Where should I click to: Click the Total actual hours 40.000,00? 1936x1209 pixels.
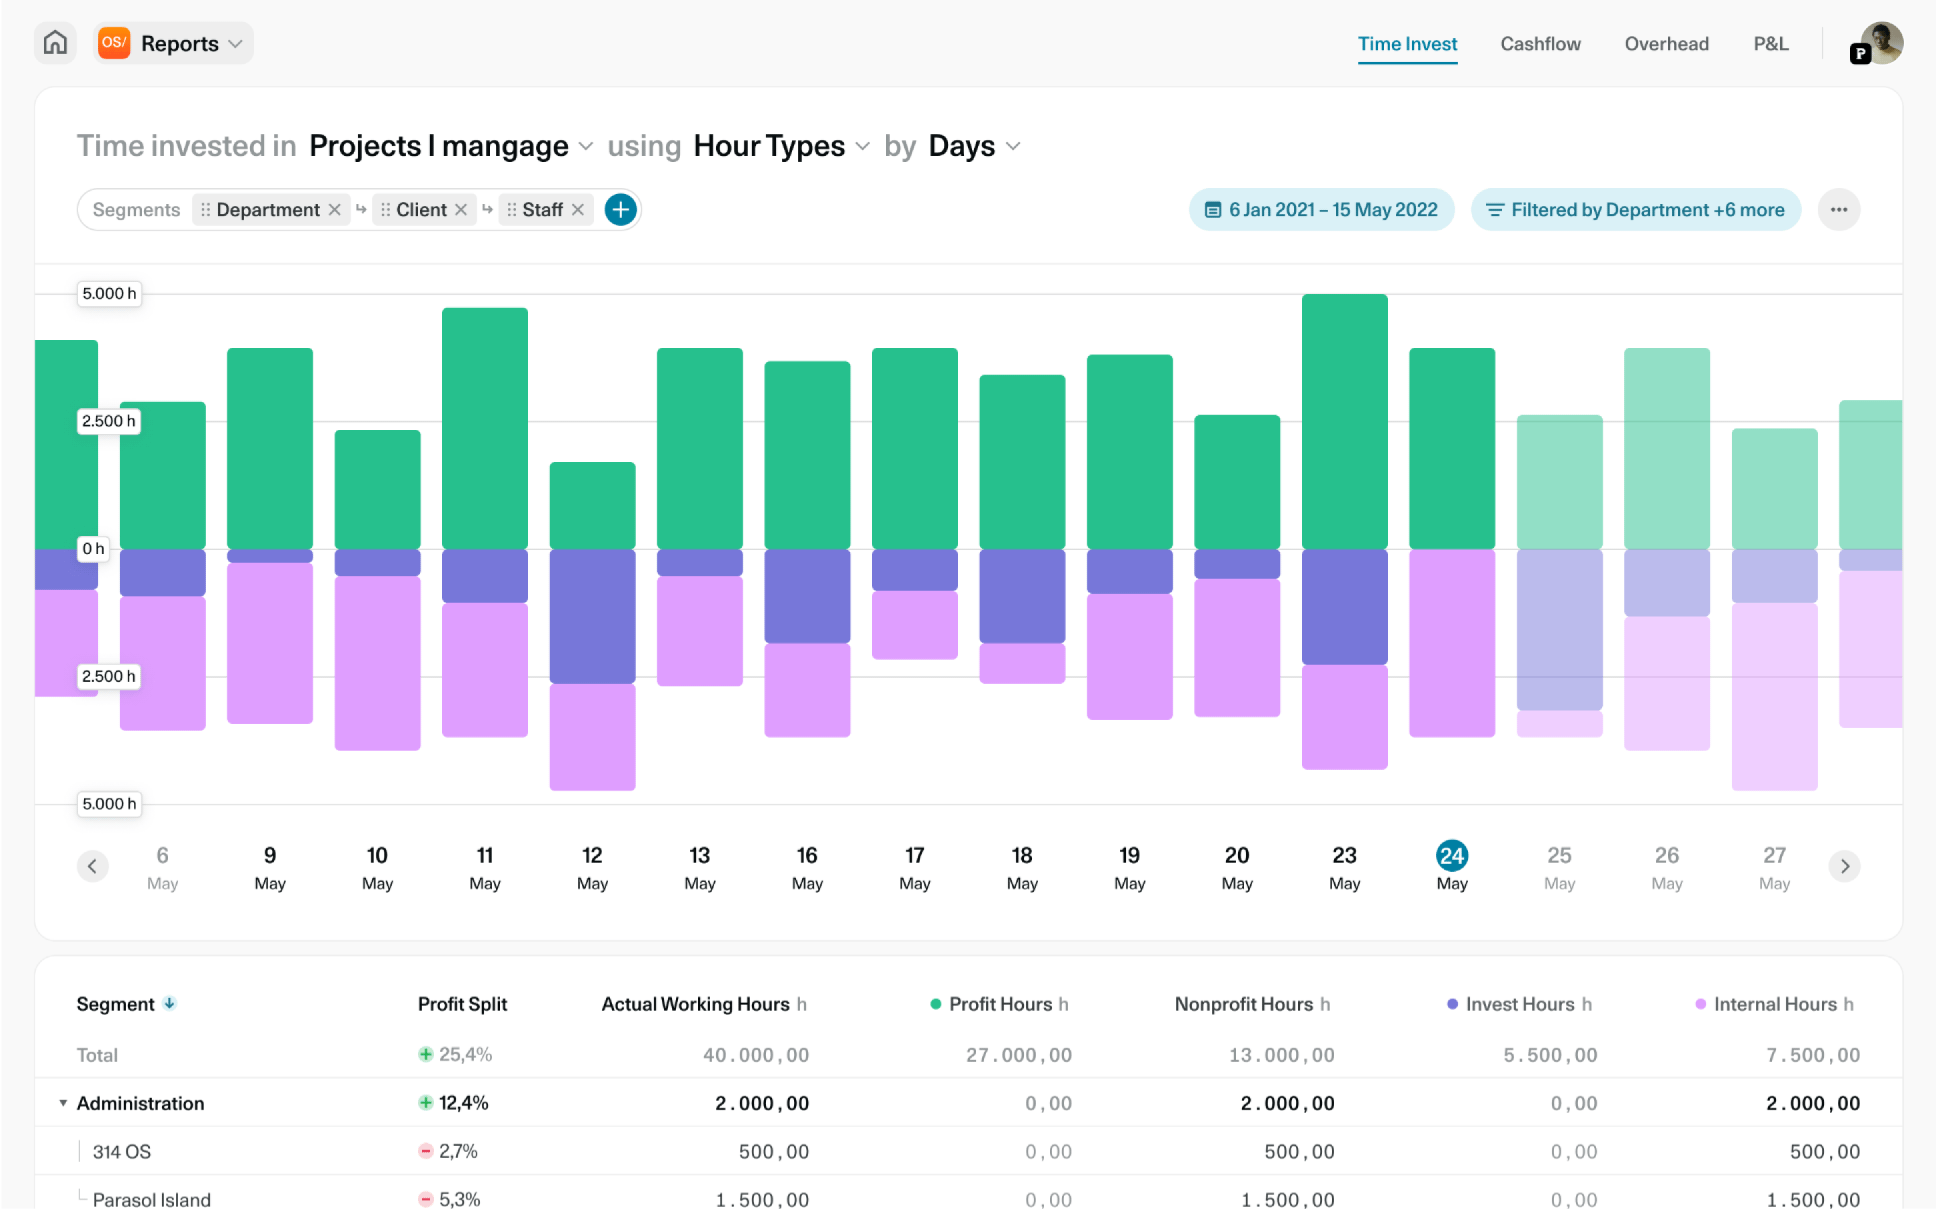756,1055
